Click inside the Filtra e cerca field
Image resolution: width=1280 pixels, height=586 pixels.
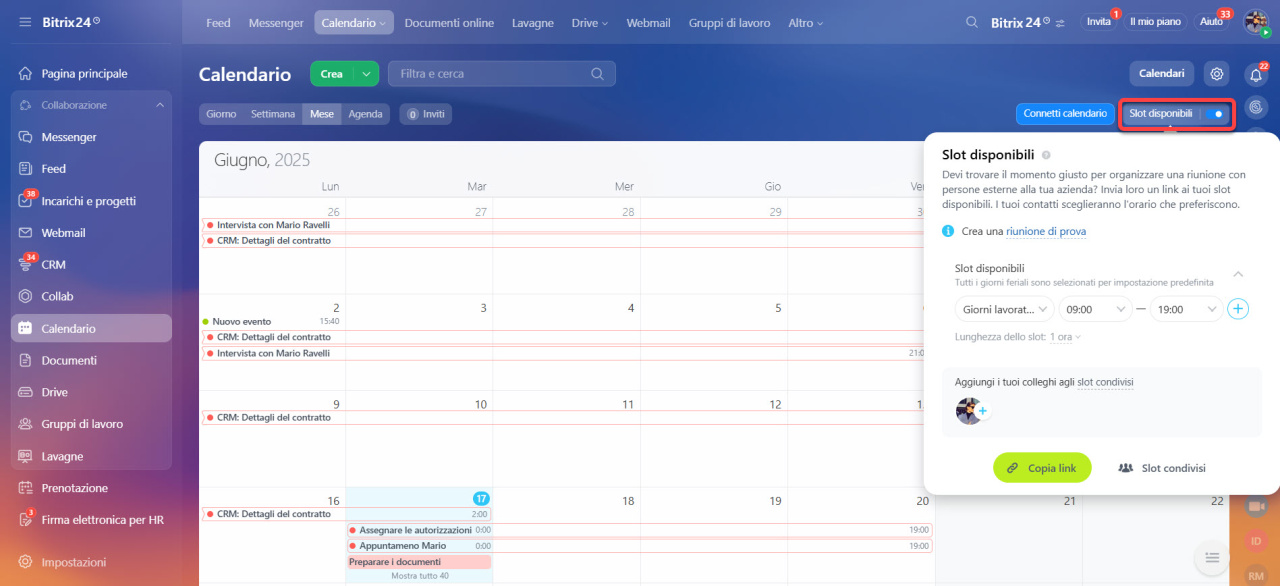point(502,74)
